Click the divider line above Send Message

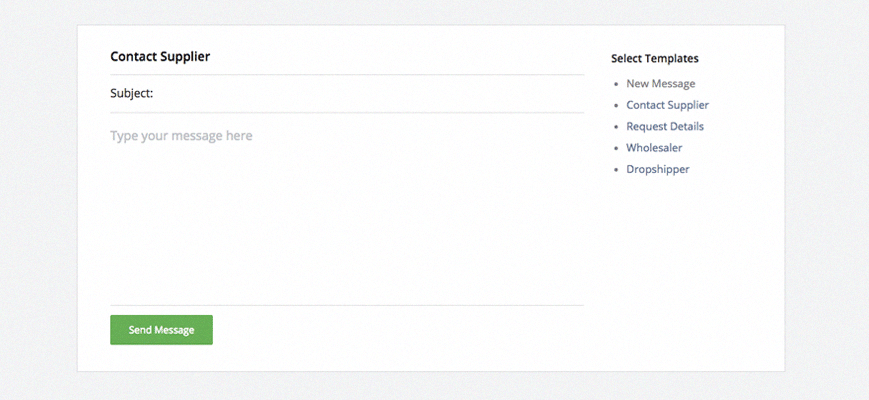coord(346,305)
